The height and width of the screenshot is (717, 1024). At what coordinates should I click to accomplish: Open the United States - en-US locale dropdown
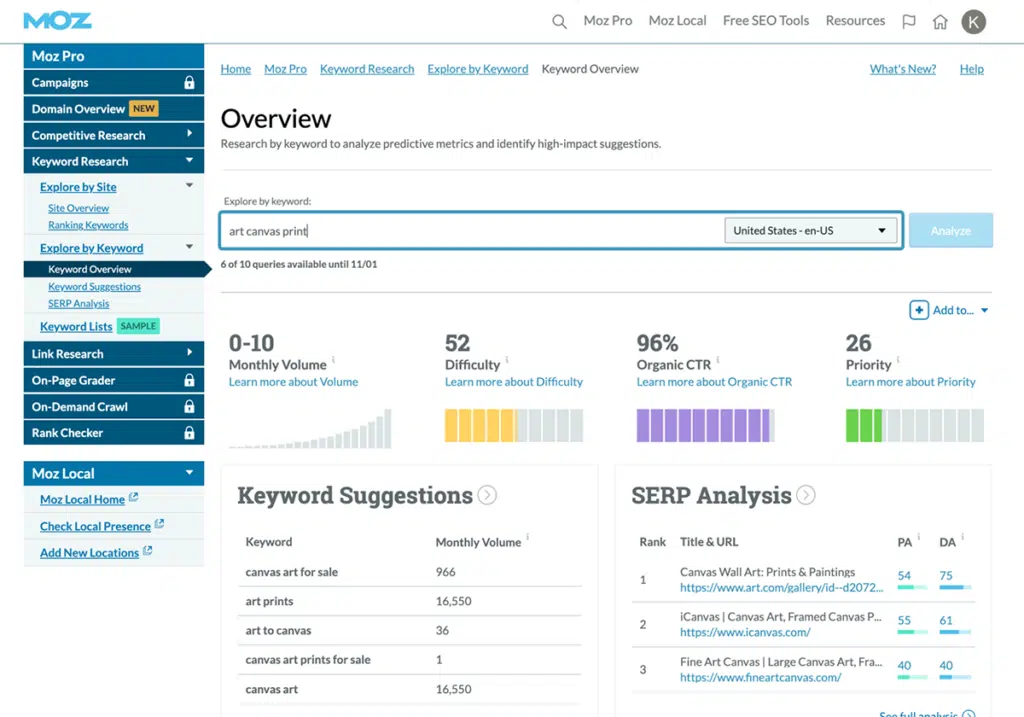809,230
